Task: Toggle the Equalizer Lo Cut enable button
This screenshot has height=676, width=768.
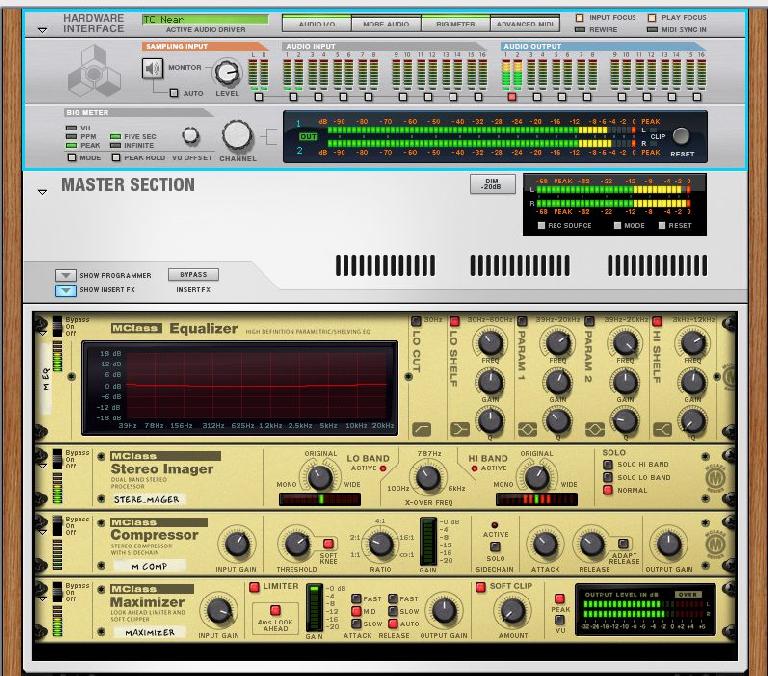Action: (x=416, y=321)
